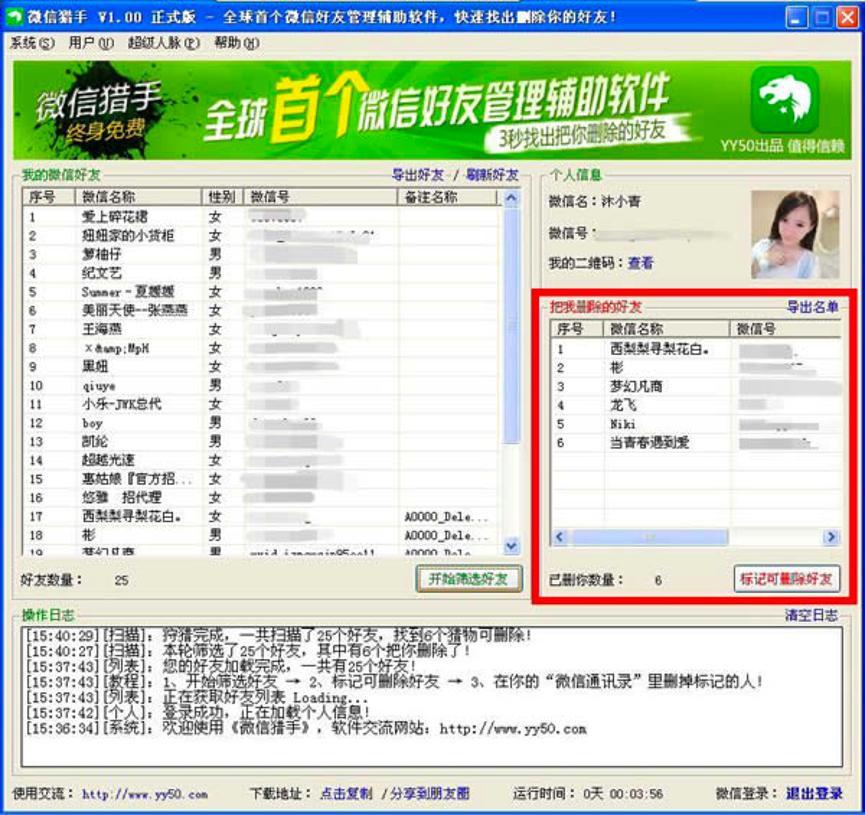
Task: Click 分享到朋友圈 link
Action: point(430,793)
